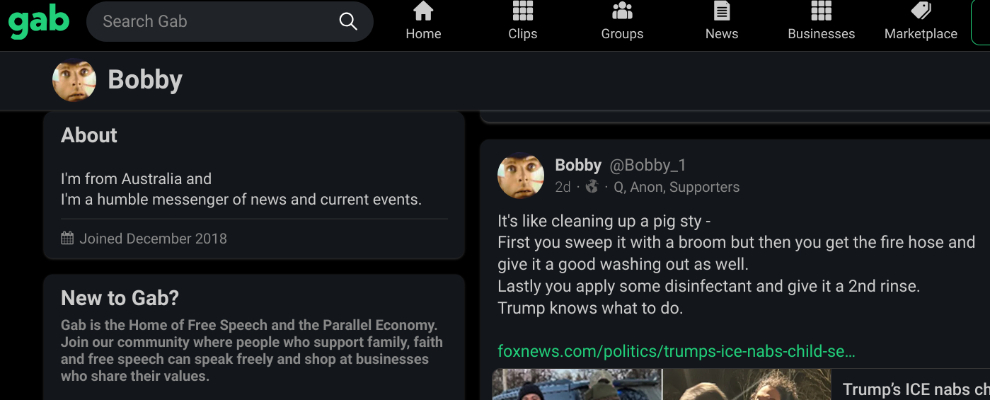The width and height of the screenshot is (990, 400).
Task: Open the Marketplace tag icon
Action: pyautogui.click(x=921, y=11)
